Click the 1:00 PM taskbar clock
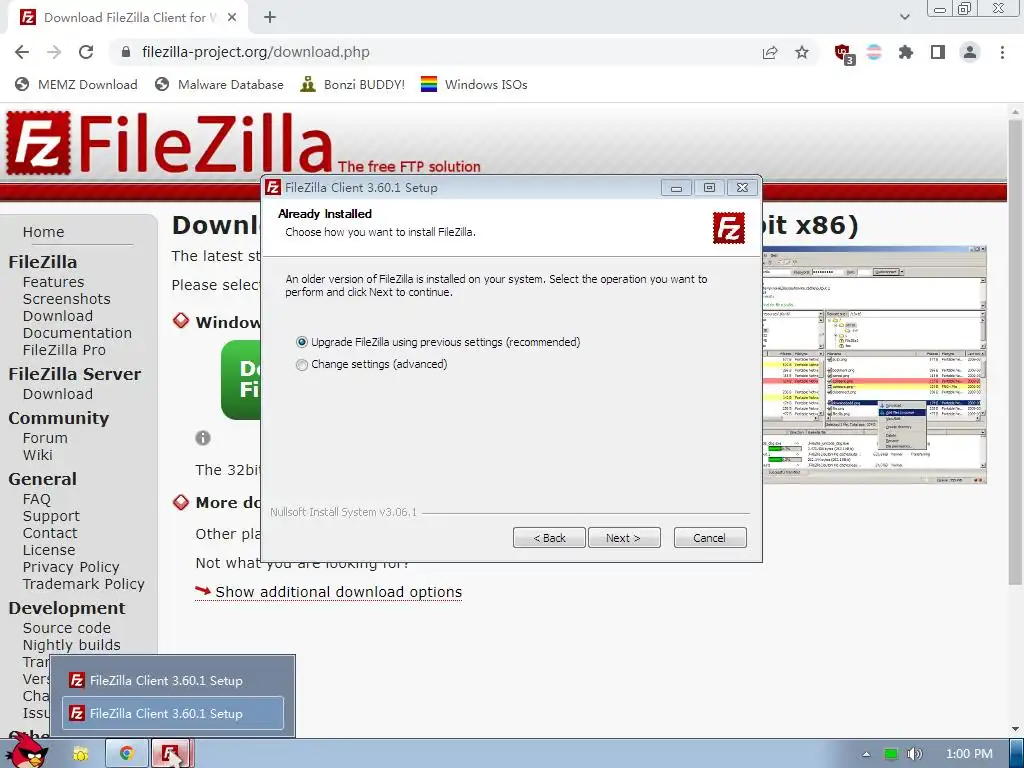Viewport: 1024px width, 768px height. [x=969, y=754]
